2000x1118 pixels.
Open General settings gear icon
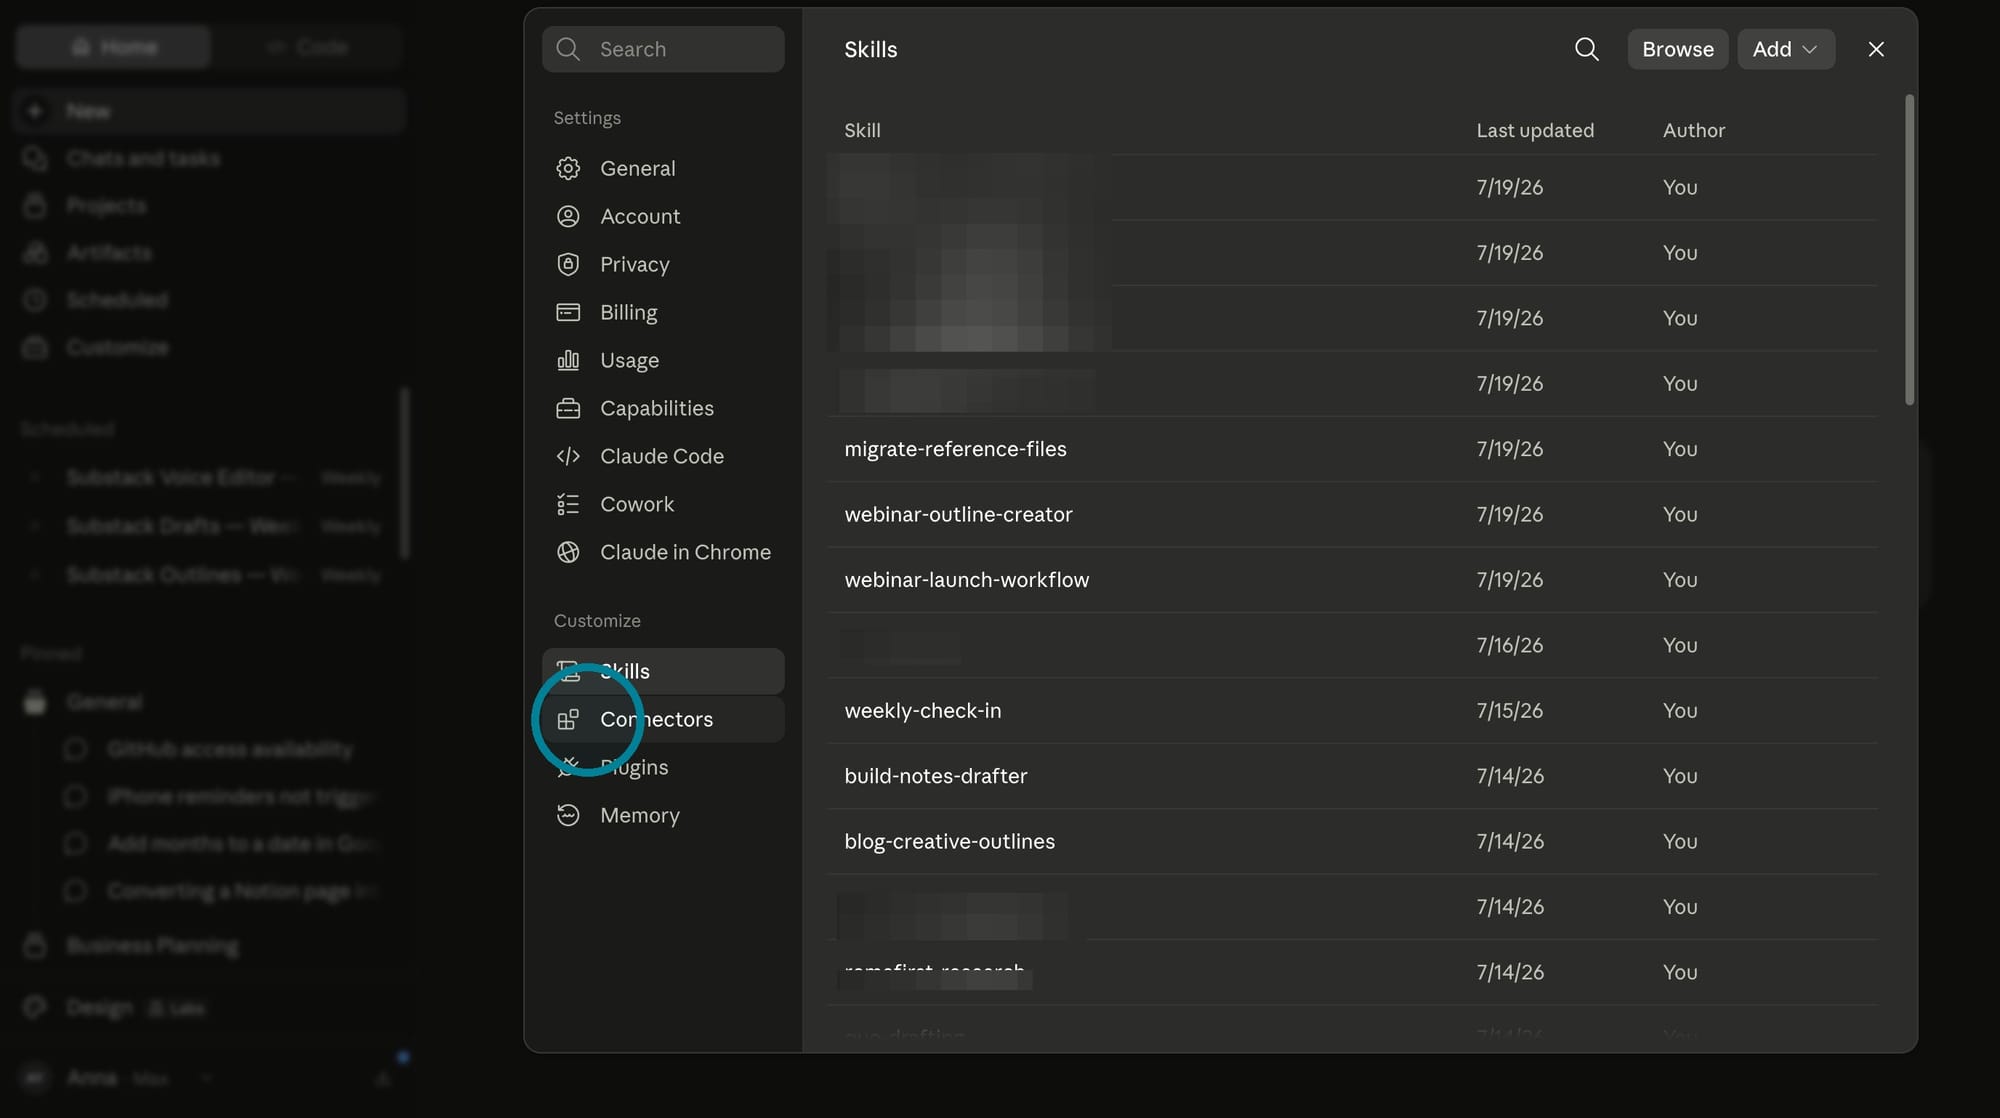point(568,168)
